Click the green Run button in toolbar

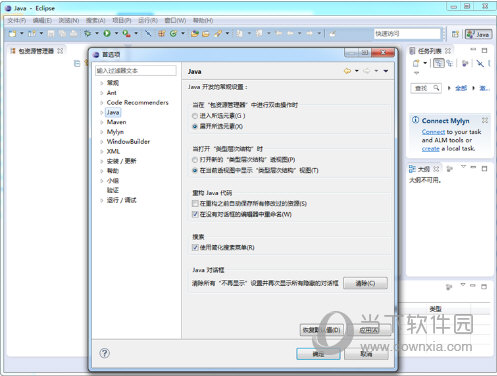coord(107,33)
